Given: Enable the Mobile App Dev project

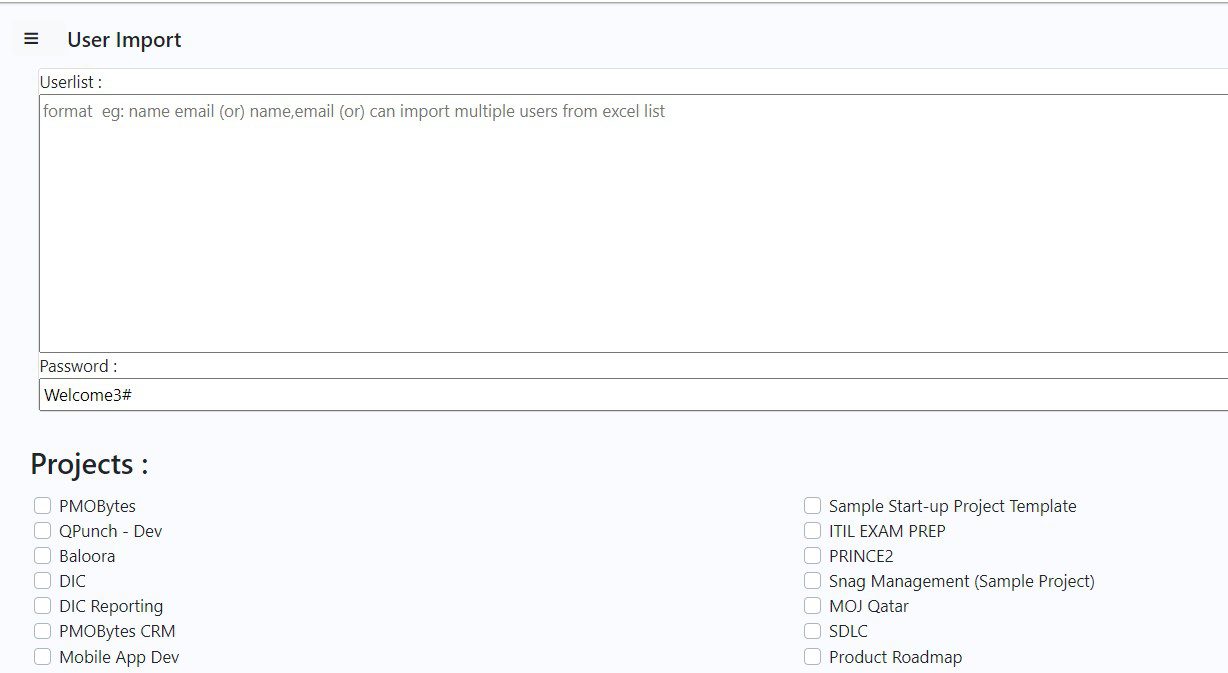Looking at the screenshot, I should [42, 656].
